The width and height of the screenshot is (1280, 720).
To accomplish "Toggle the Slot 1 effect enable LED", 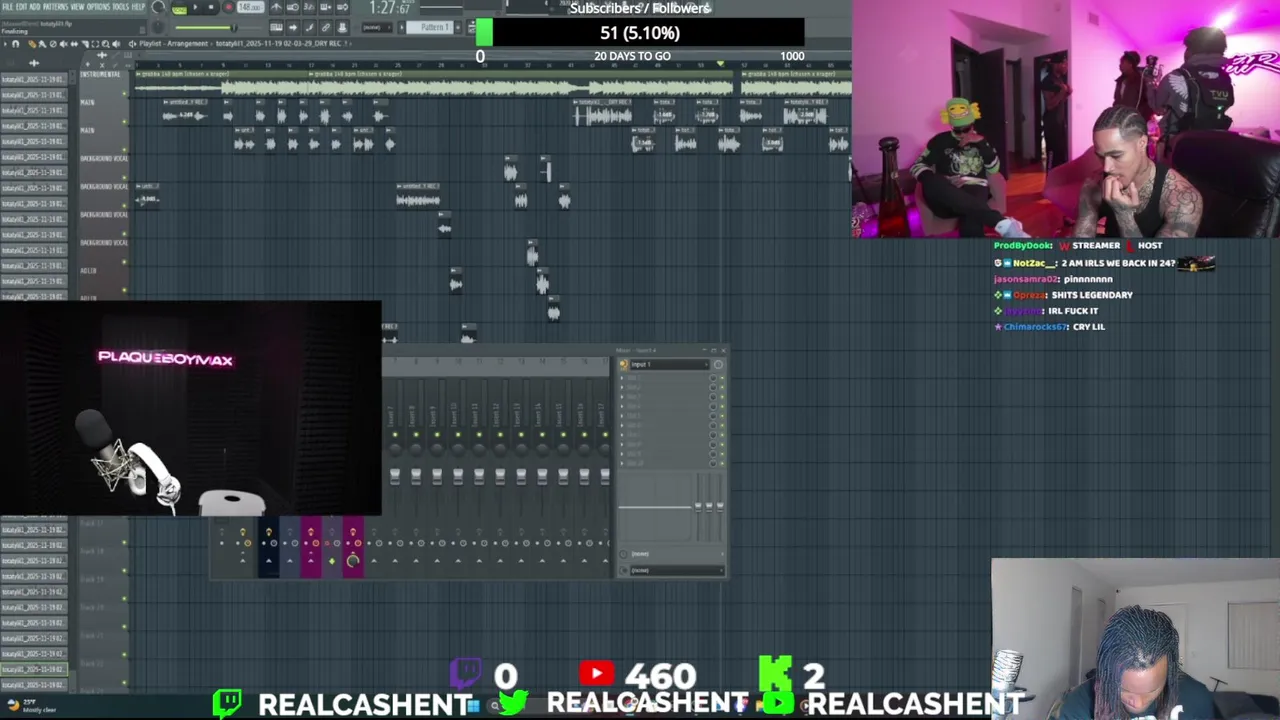I will click(722, 378).
